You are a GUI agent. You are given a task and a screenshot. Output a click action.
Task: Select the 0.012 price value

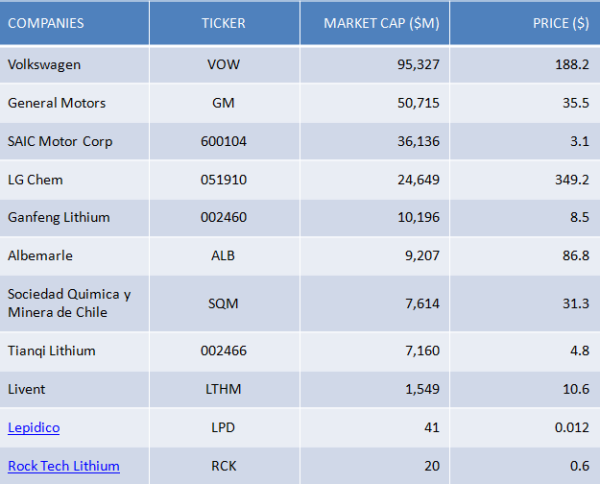coord(572,427)
